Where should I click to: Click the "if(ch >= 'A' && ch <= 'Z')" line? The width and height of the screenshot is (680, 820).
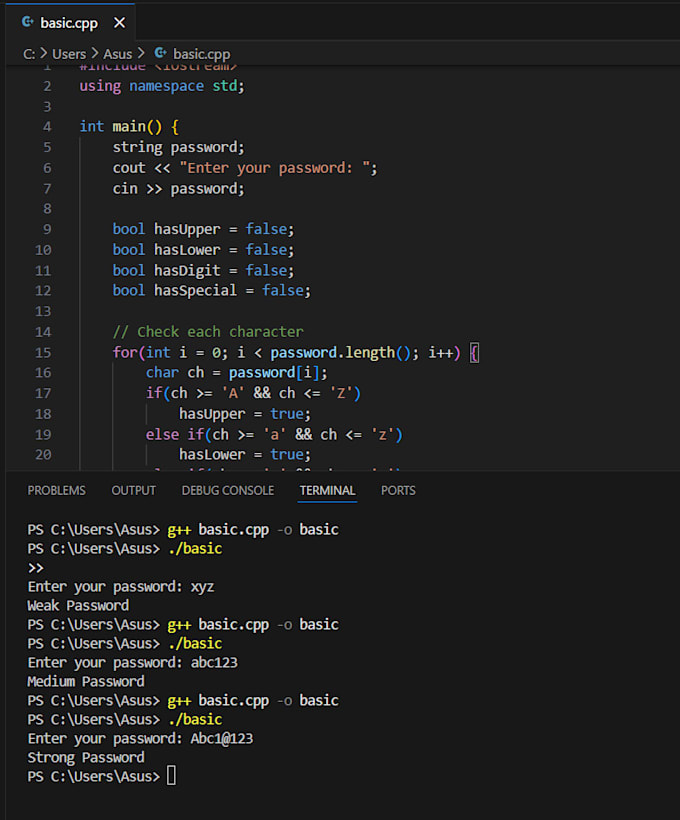253,393
